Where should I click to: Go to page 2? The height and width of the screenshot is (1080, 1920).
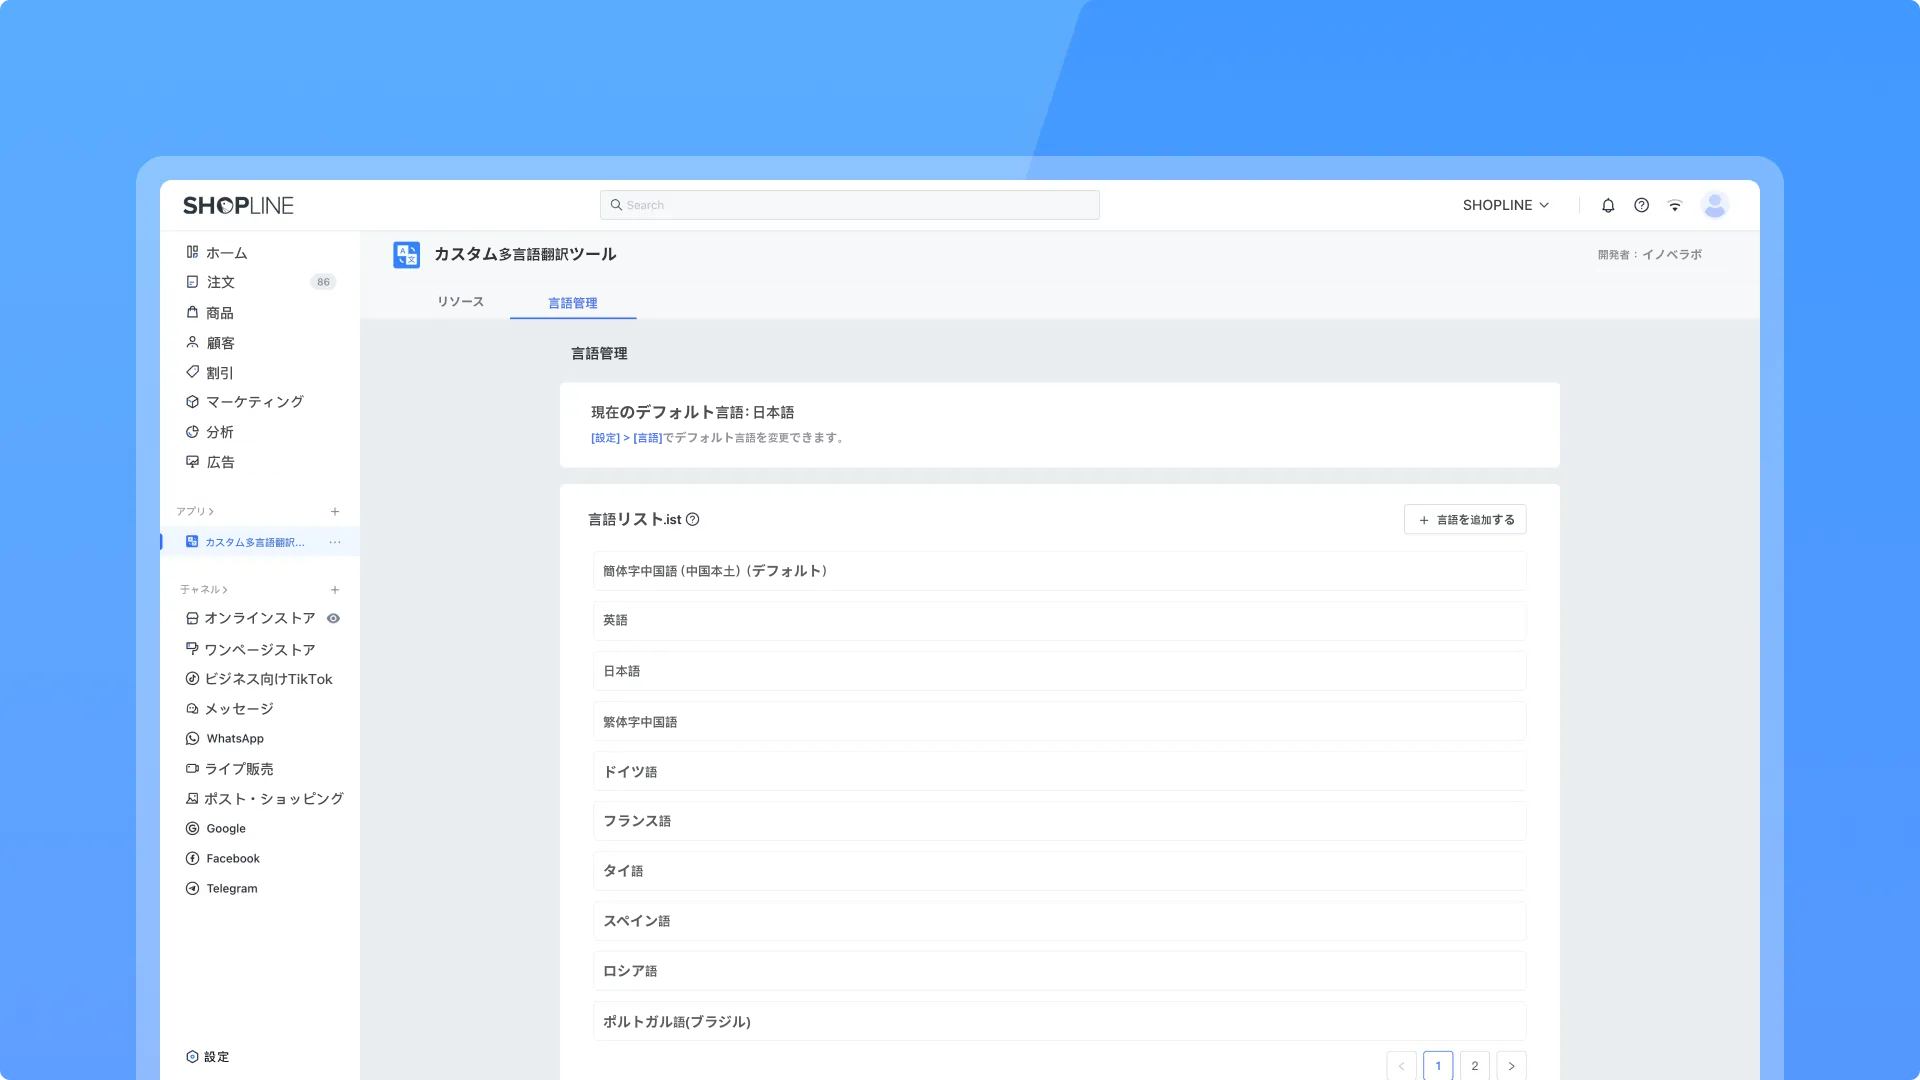coord(1475,1066)
